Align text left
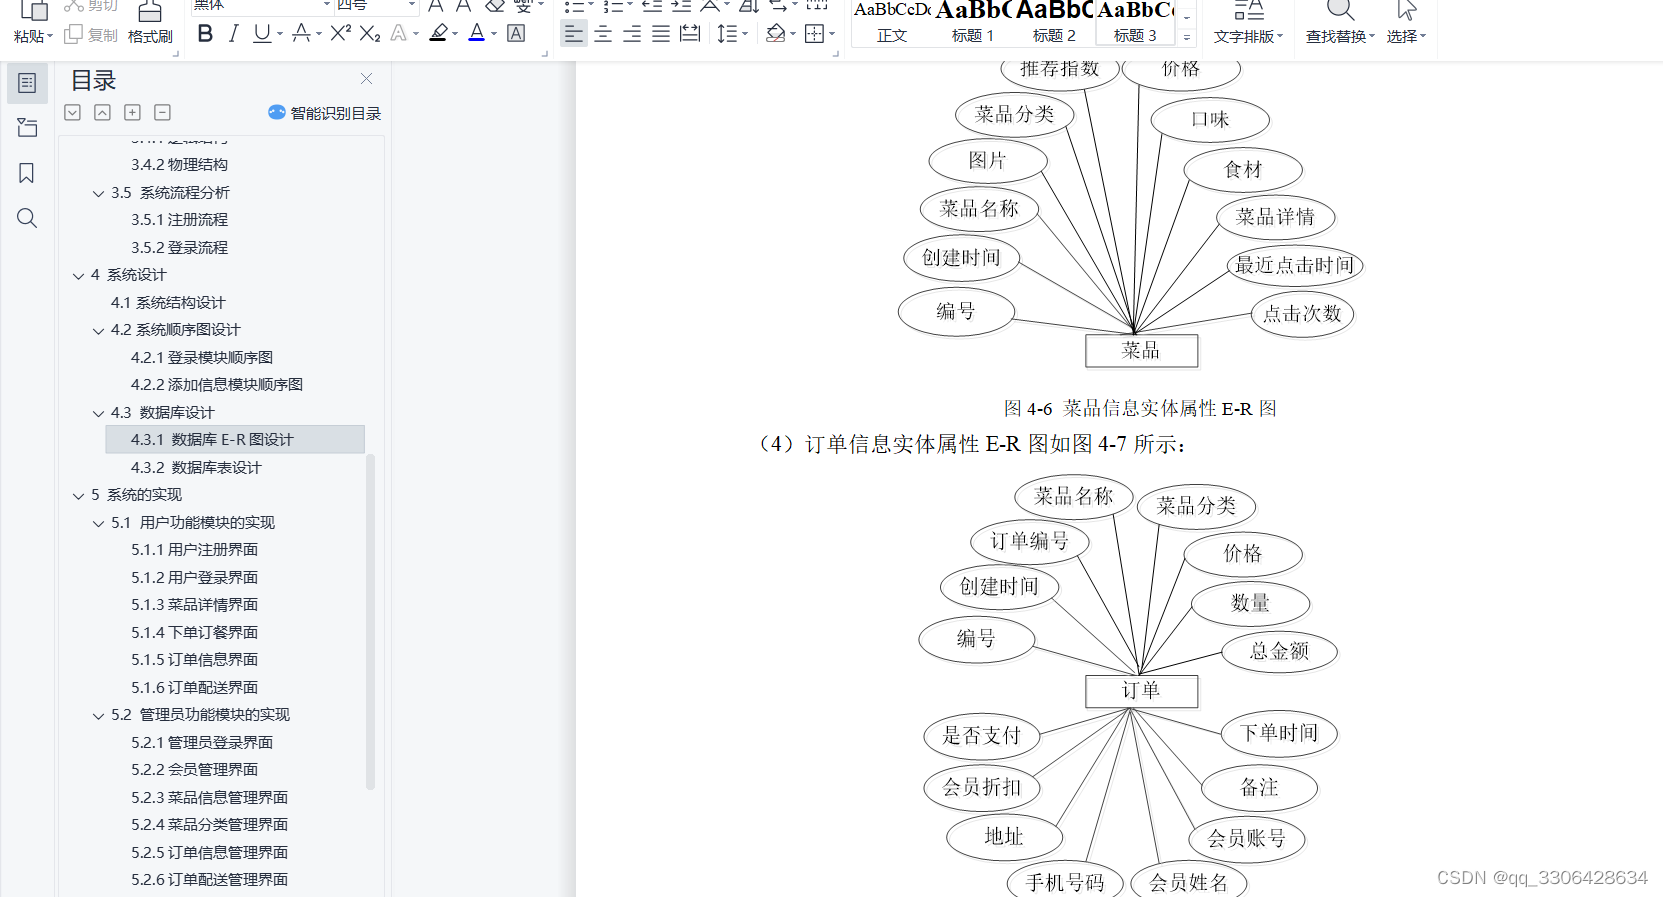This screenshot has height=897, width=1663. pos(573,34)
